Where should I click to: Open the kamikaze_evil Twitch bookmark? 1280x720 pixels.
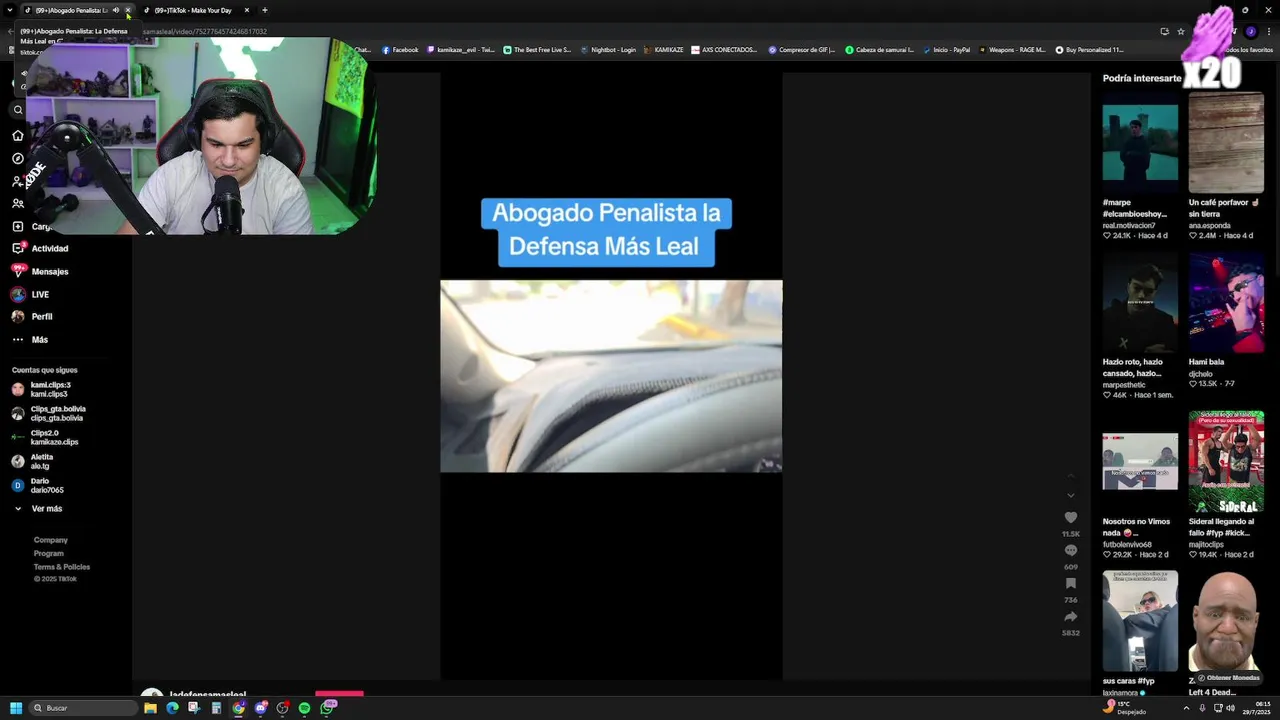click(x=461, y=49)
